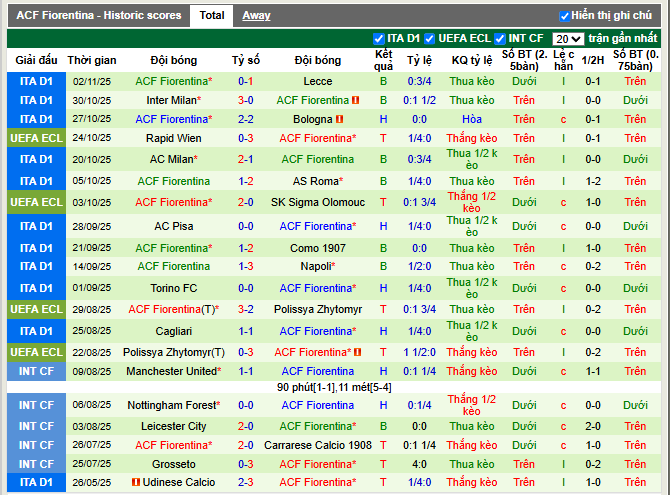The width and height of the screenshot is (670, 495).
Task: Click the penalty note 90 phút[1-1],11 mét[5-4]
Action: coord(334,387)
